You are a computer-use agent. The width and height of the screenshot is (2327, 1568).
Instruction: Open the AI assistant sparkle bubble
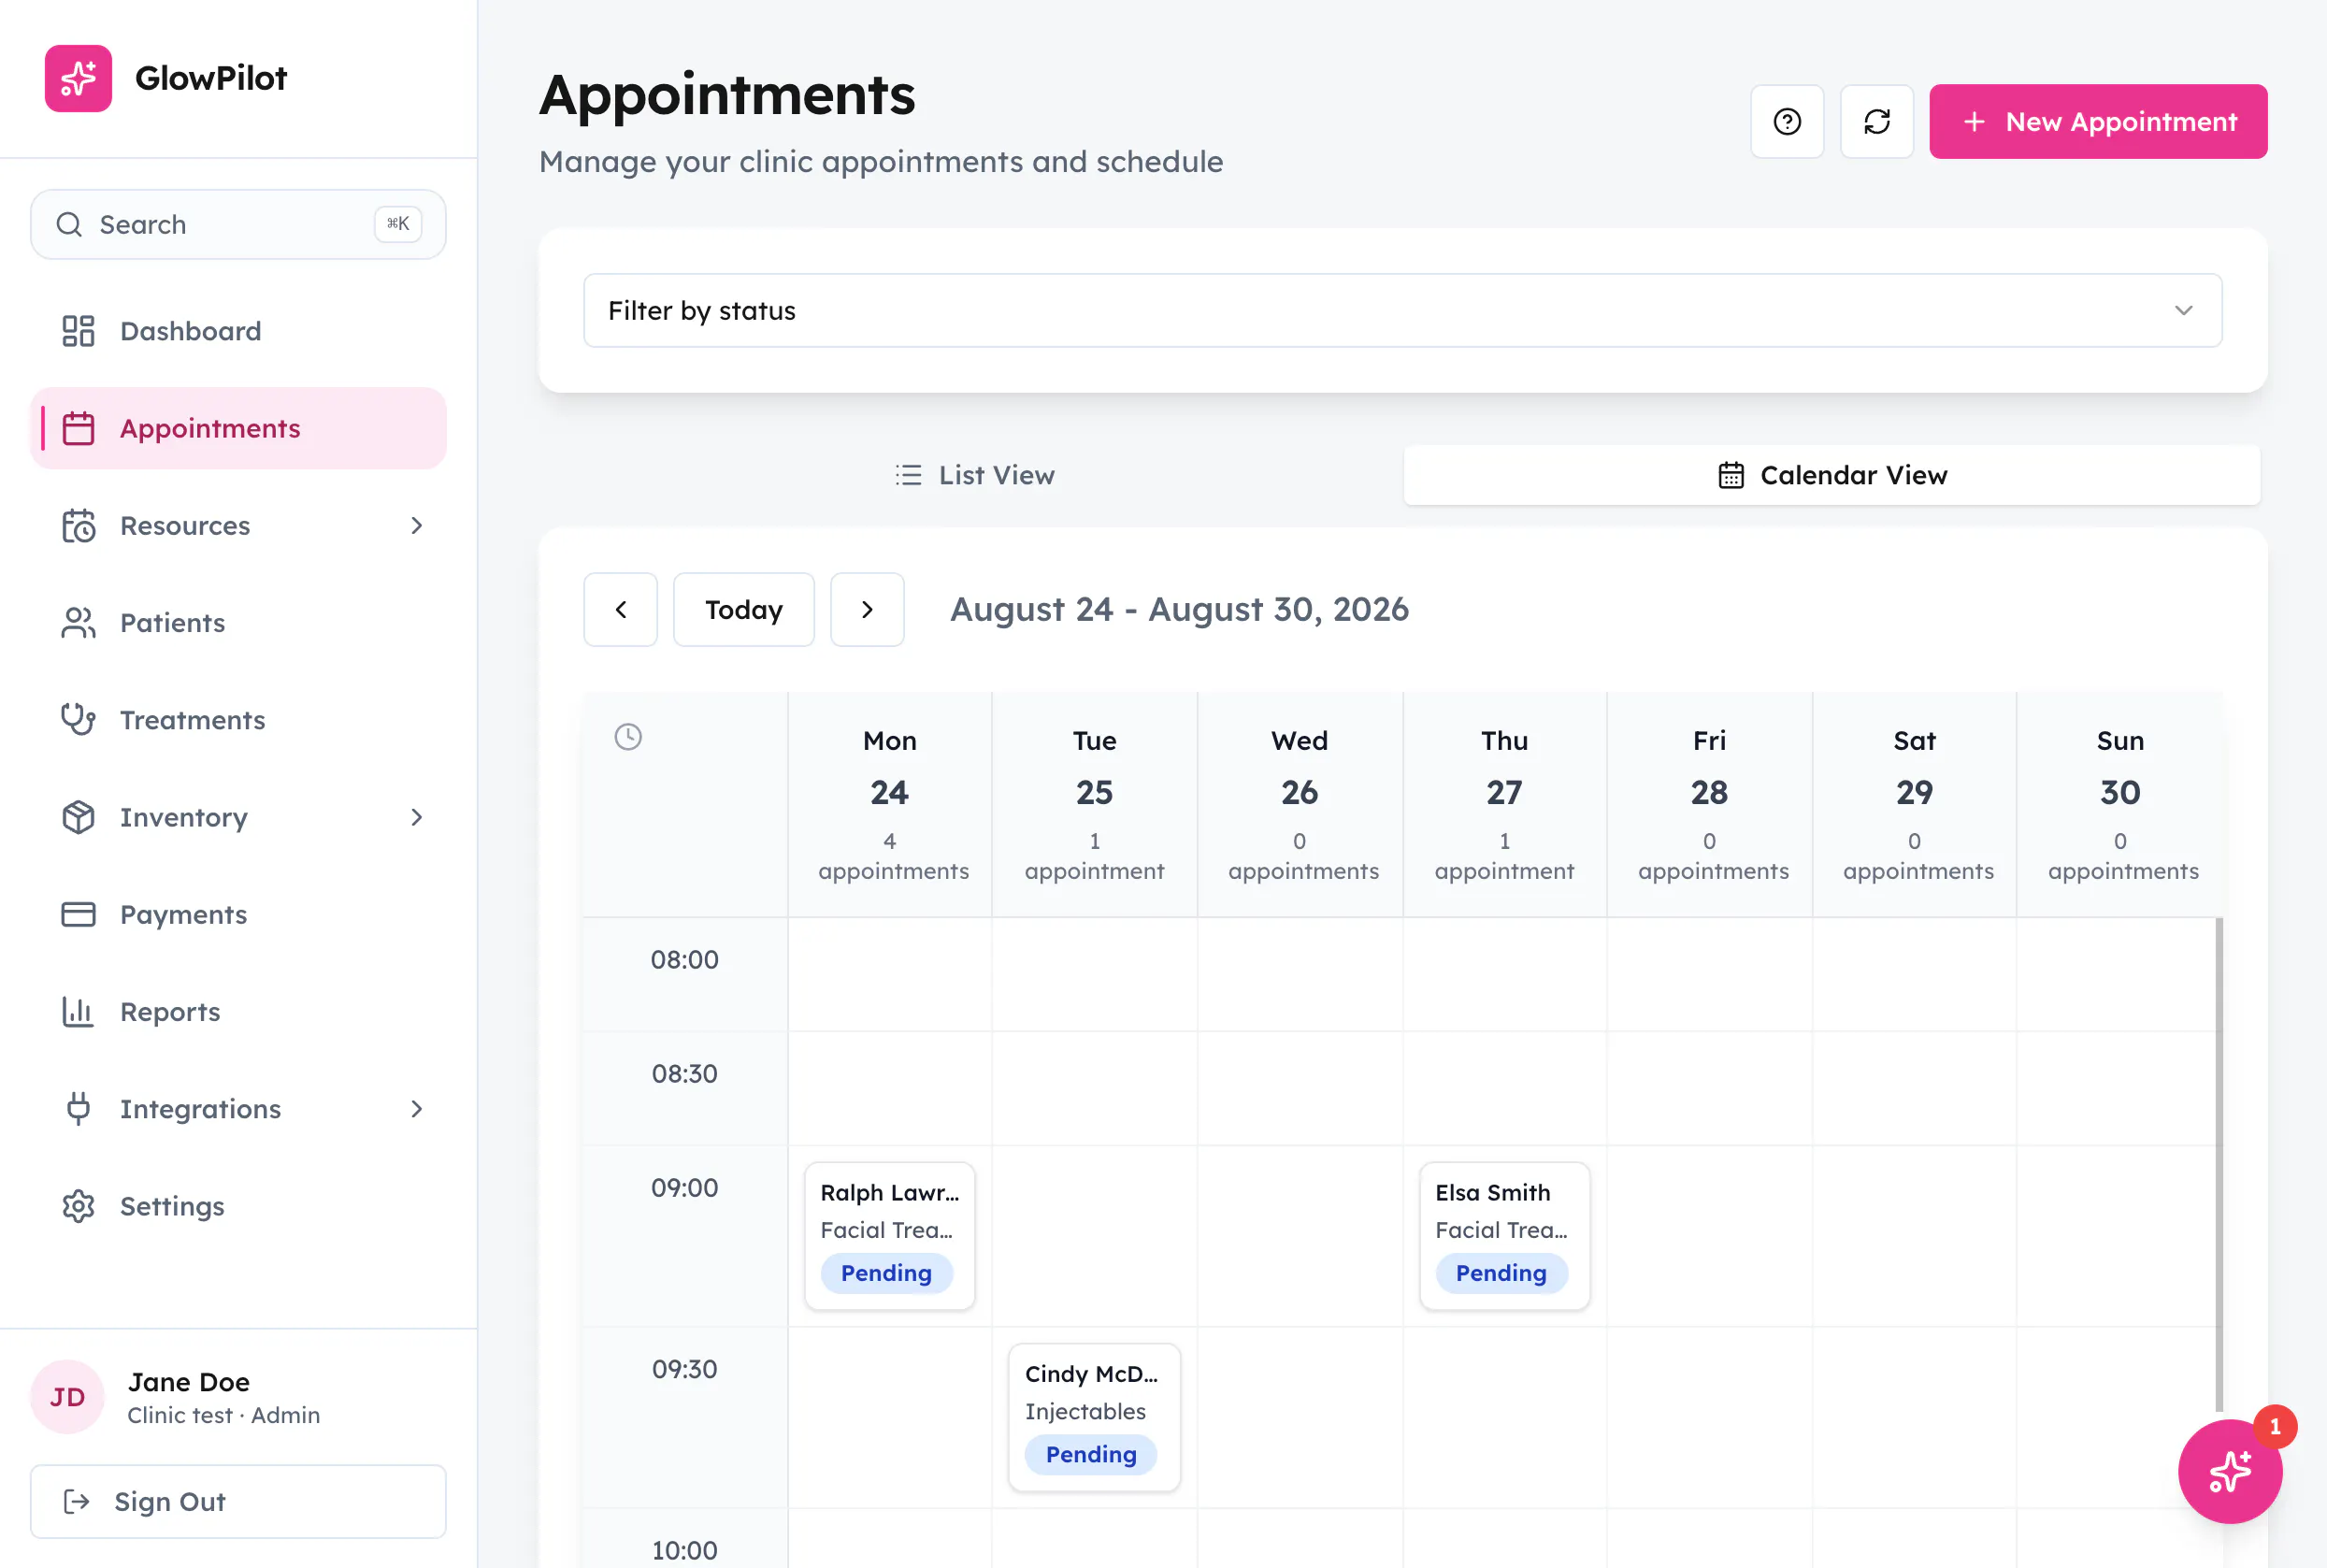click(2230, 1471)
